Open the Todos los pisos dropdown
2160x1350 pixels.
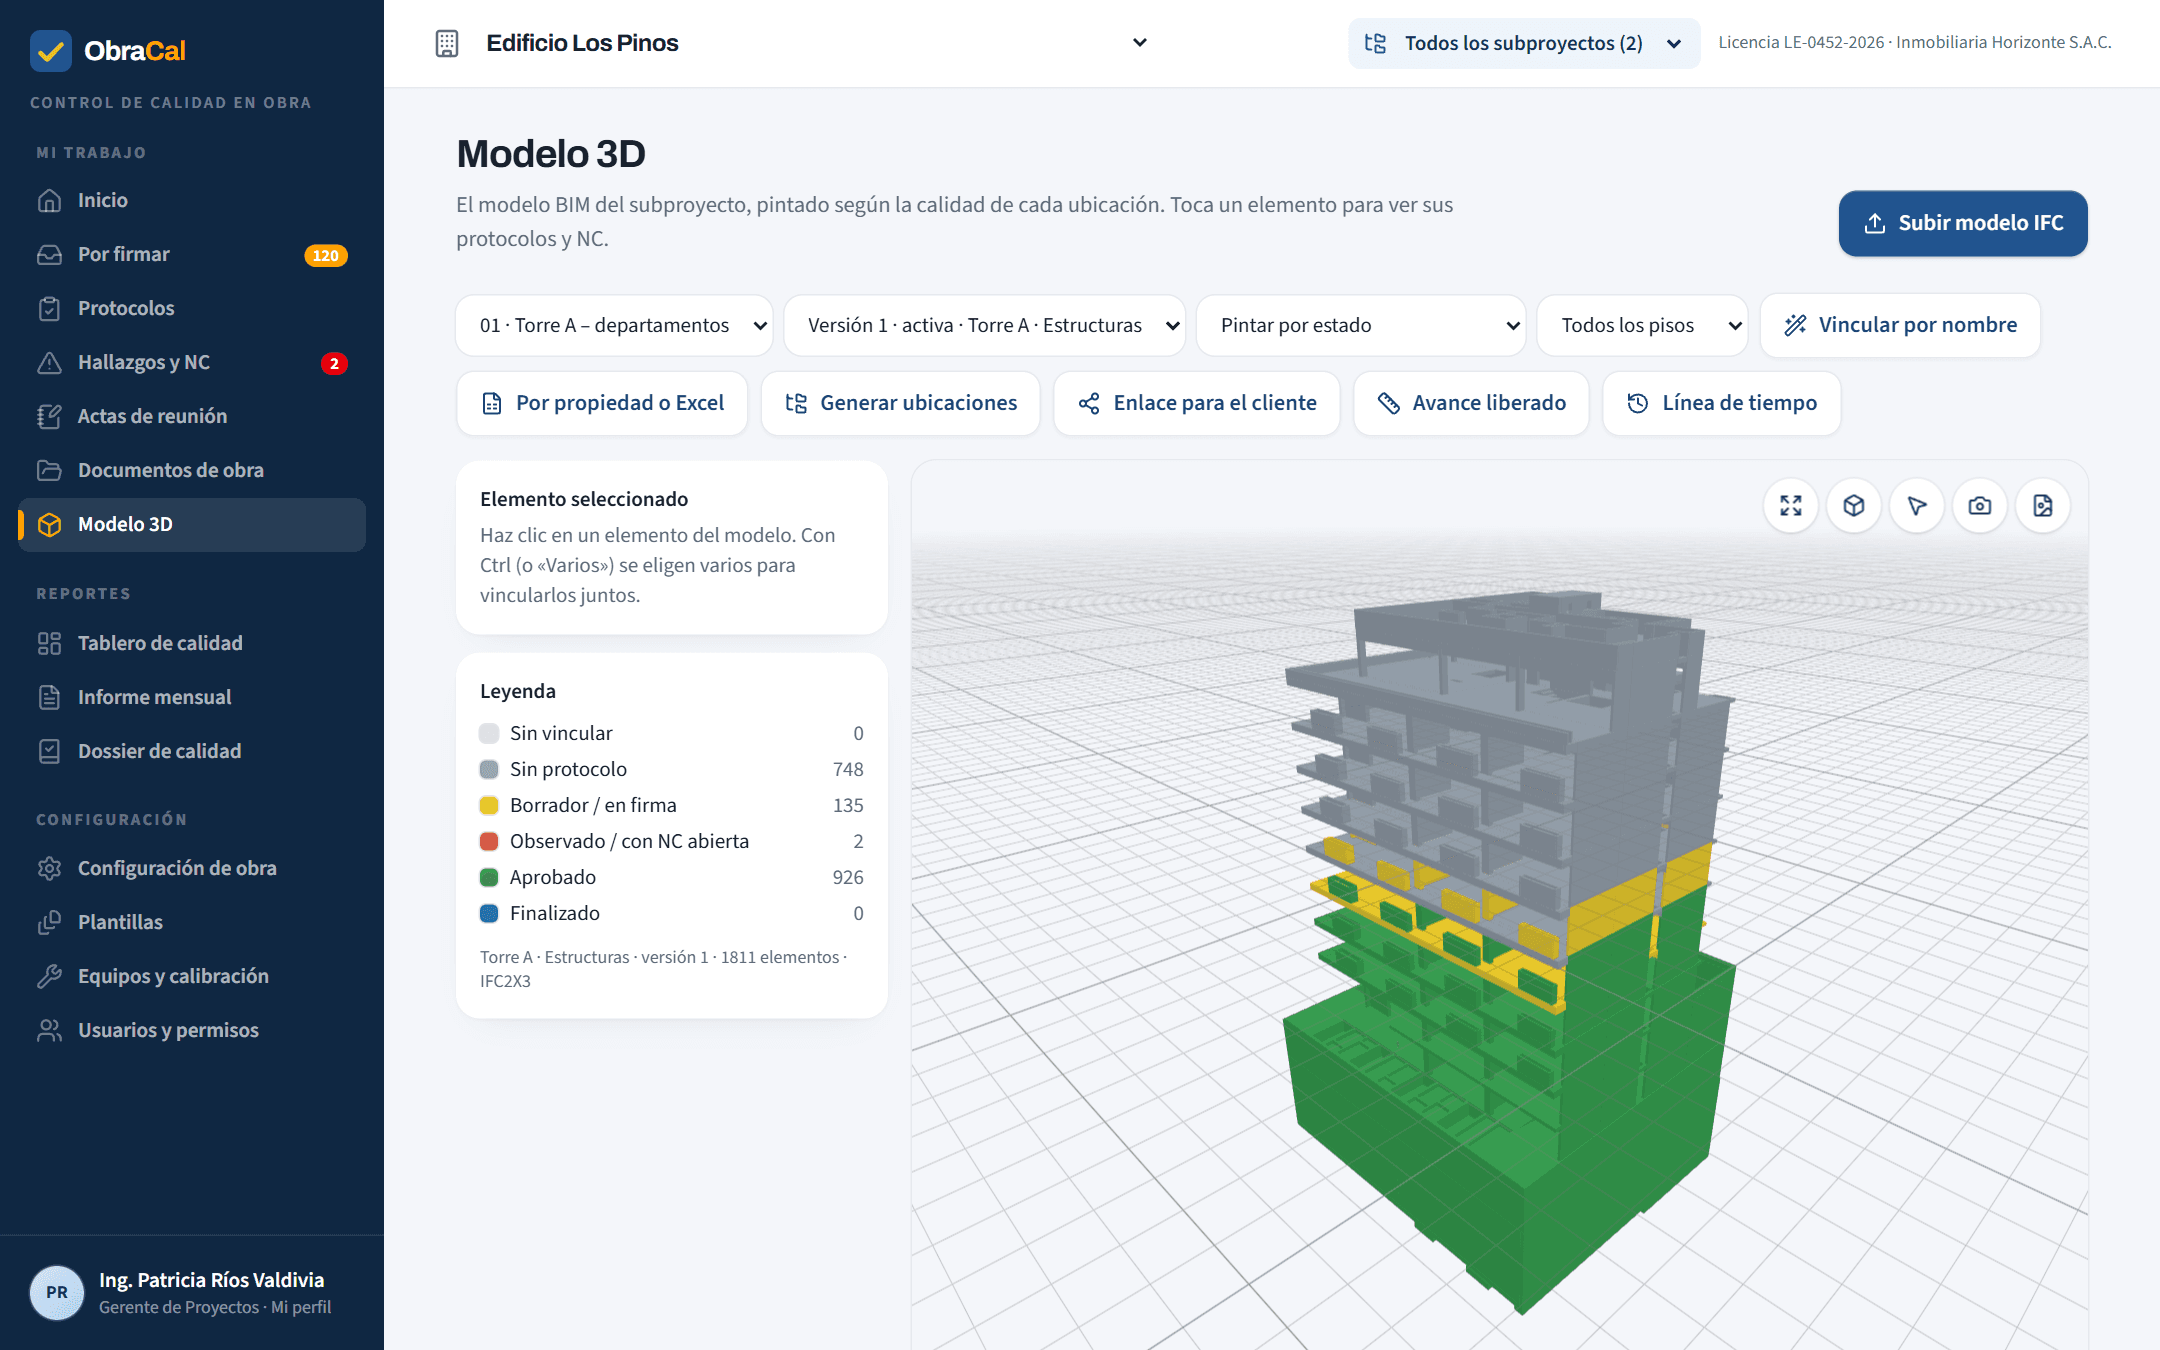1643,325
